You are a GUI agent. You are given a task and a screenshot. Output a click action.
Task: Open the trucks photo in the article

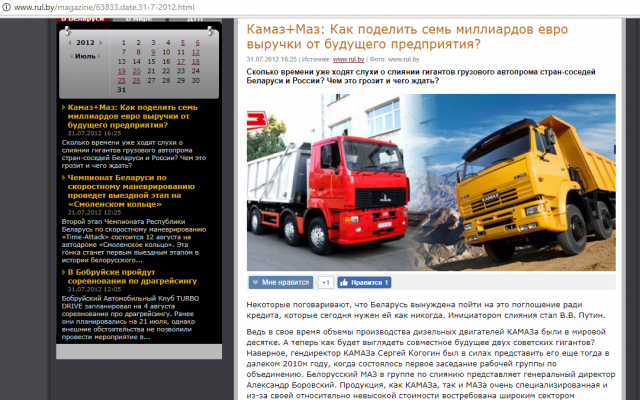click(x=431, y=182)
